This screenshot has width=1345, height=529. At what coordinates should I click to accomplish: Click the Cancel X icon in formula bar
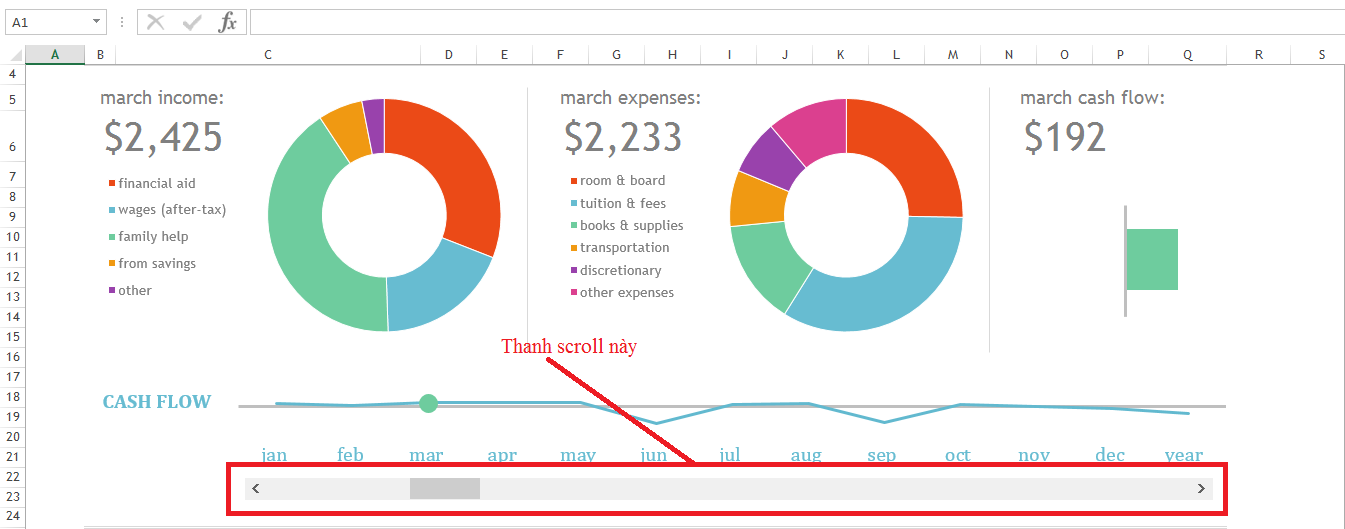click(155, 22)
